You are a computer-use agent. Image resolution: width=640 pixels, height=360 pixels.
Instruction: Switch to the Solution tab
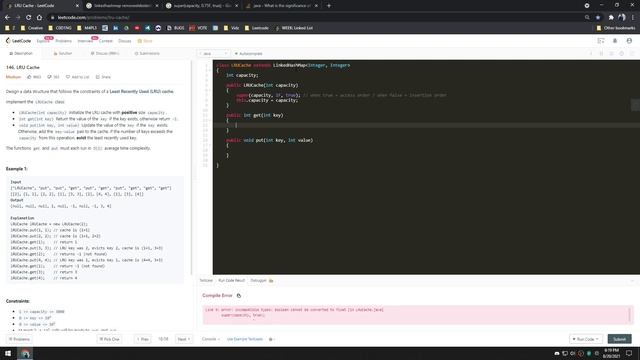point(62,53)
